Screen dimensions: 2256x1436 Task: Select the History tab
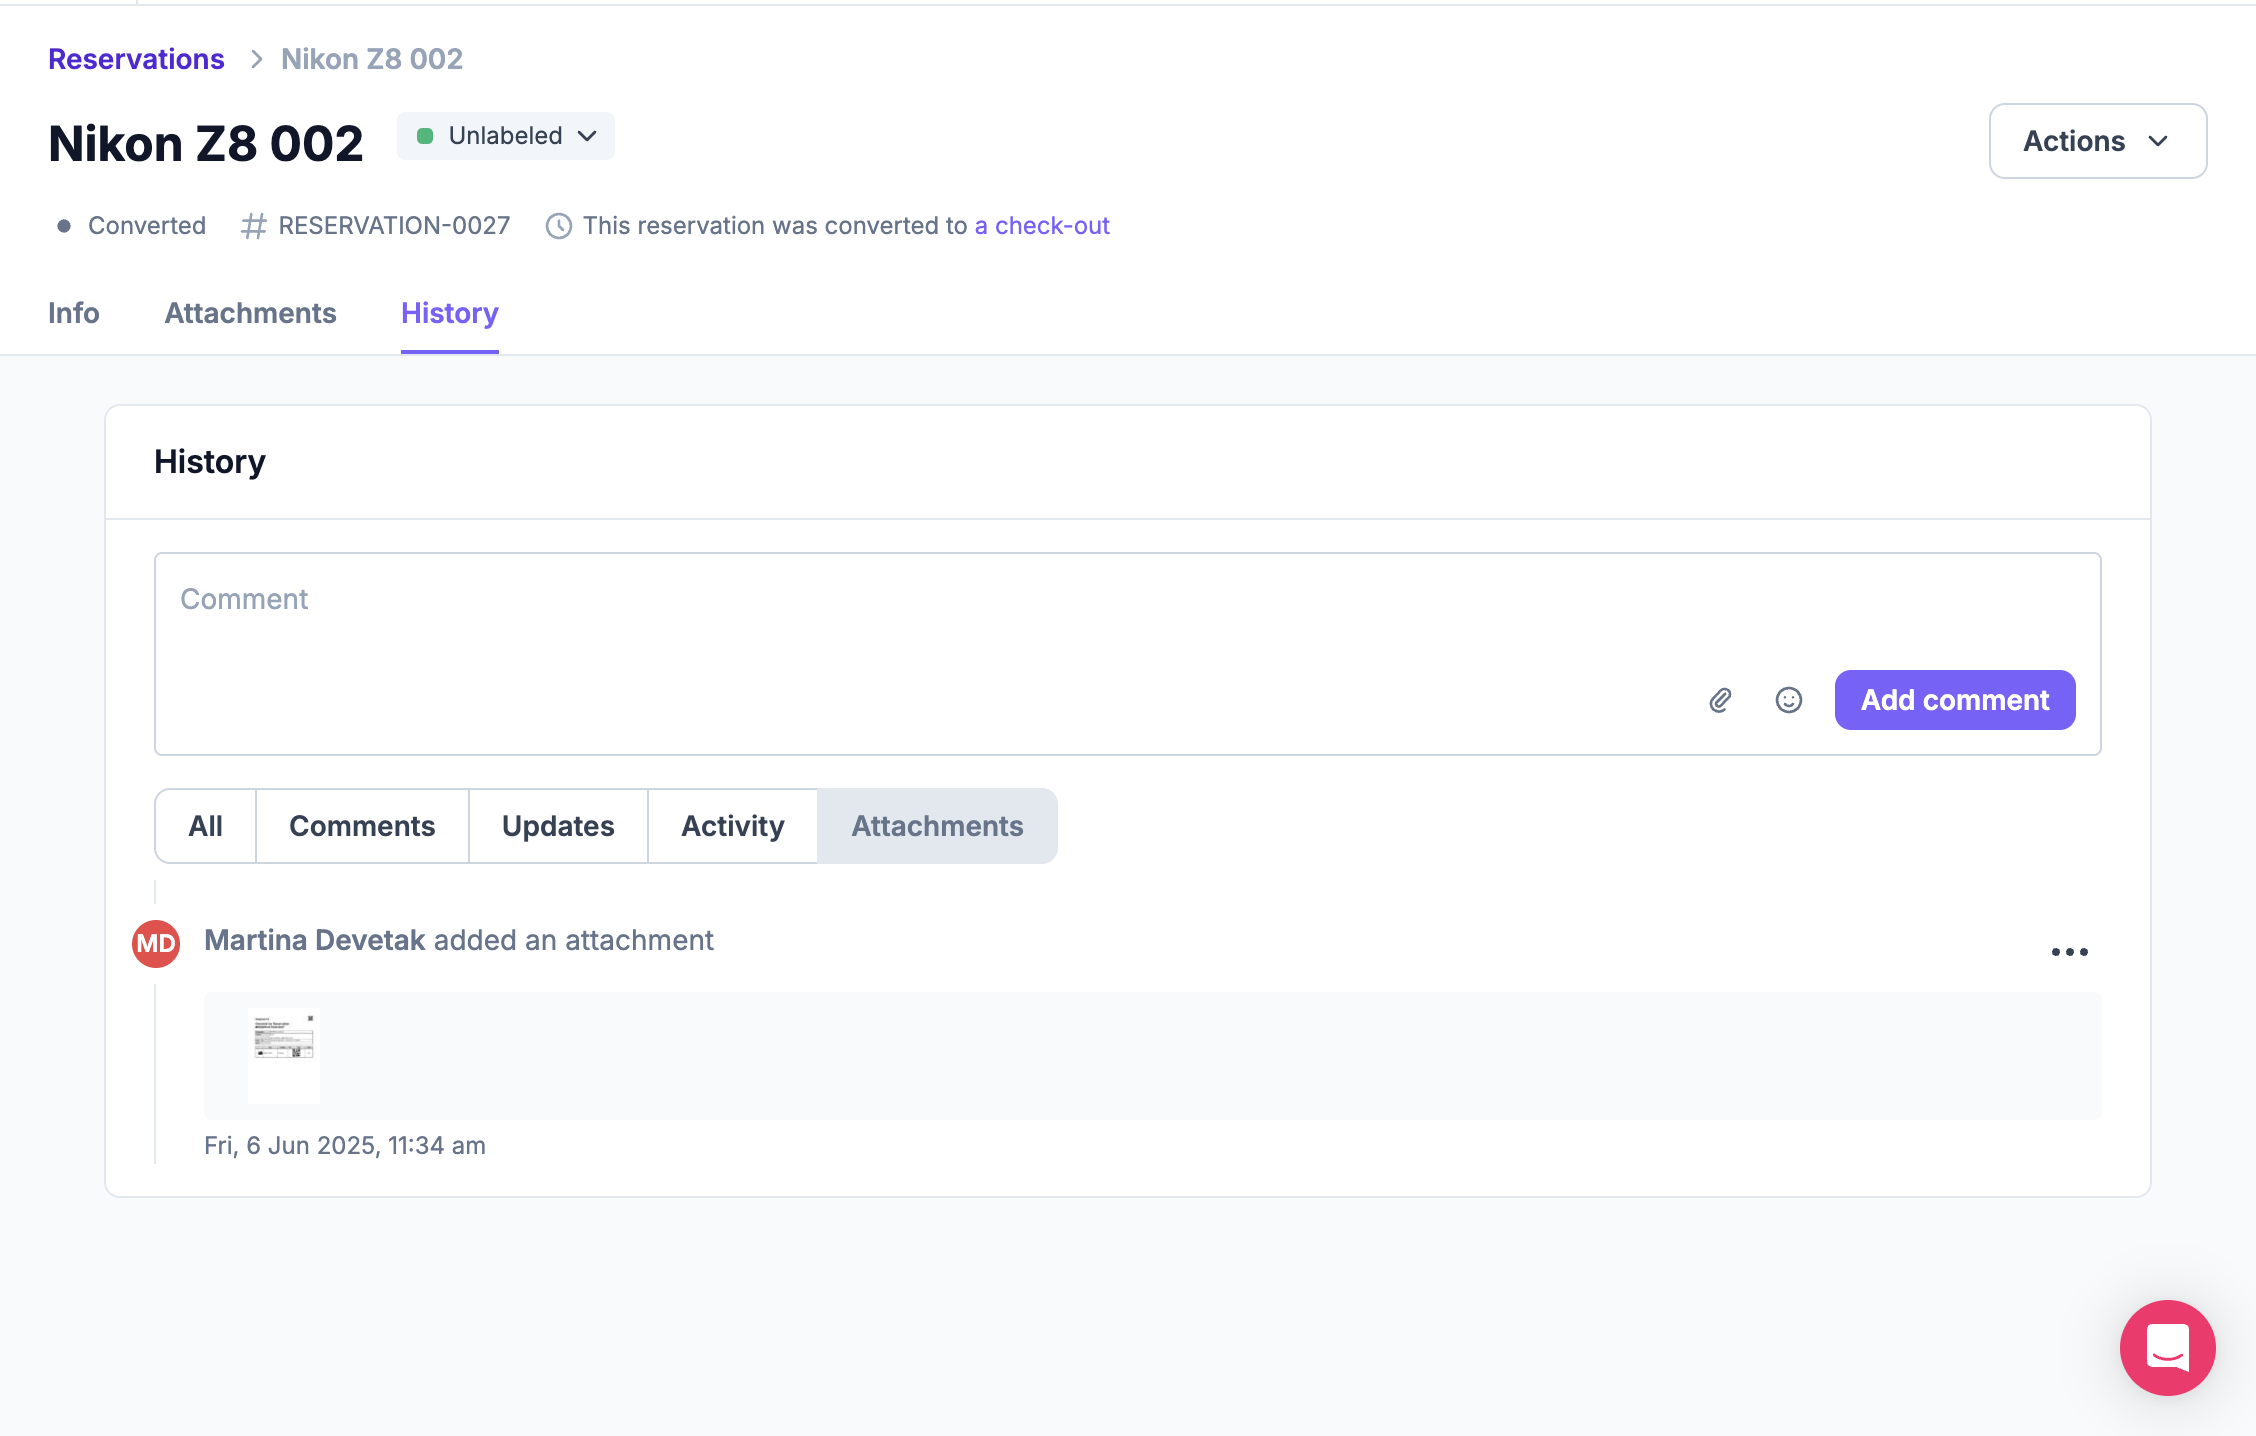450,313
